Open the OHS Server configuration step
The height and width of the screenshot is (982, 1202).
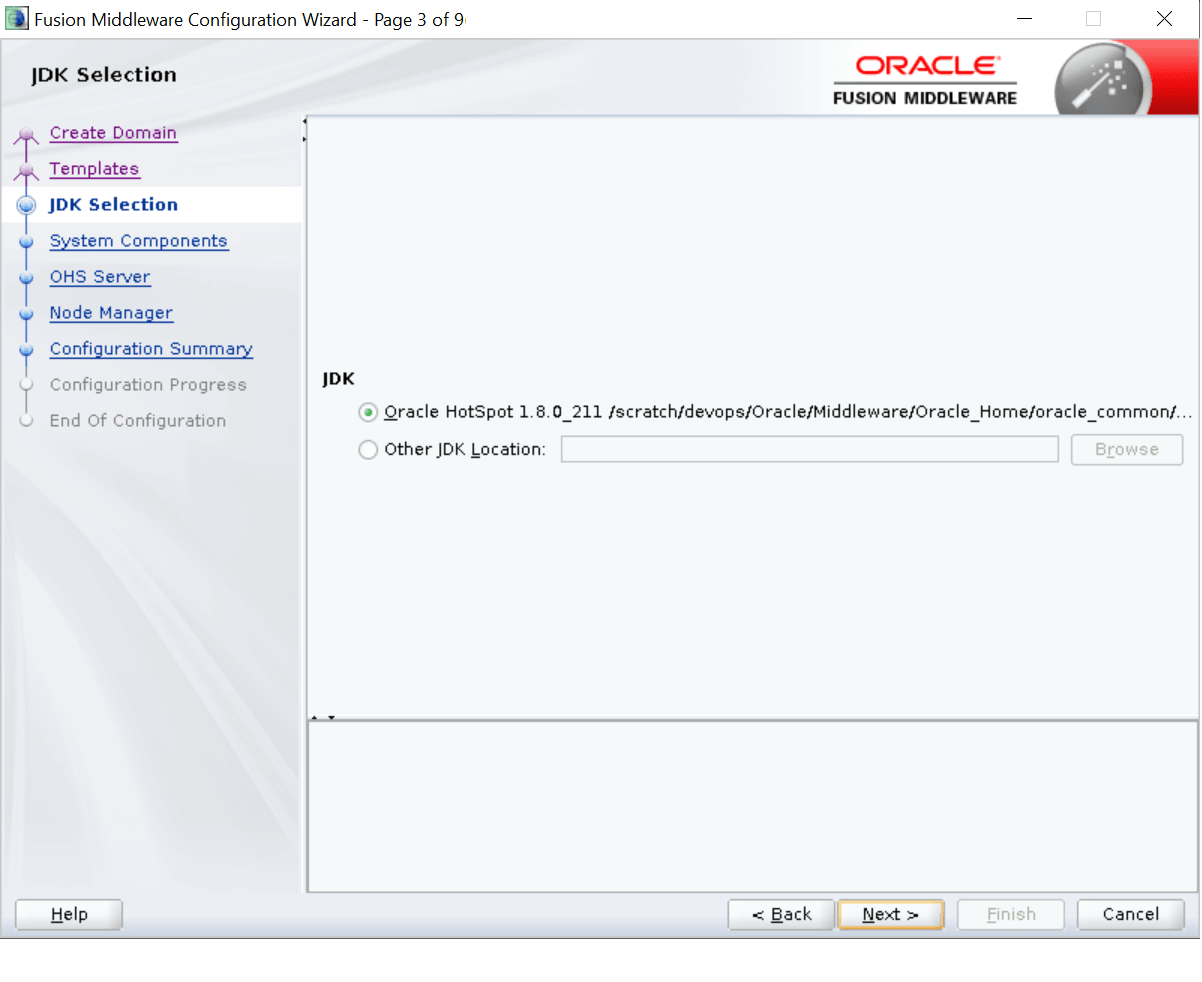pos(100,277)
